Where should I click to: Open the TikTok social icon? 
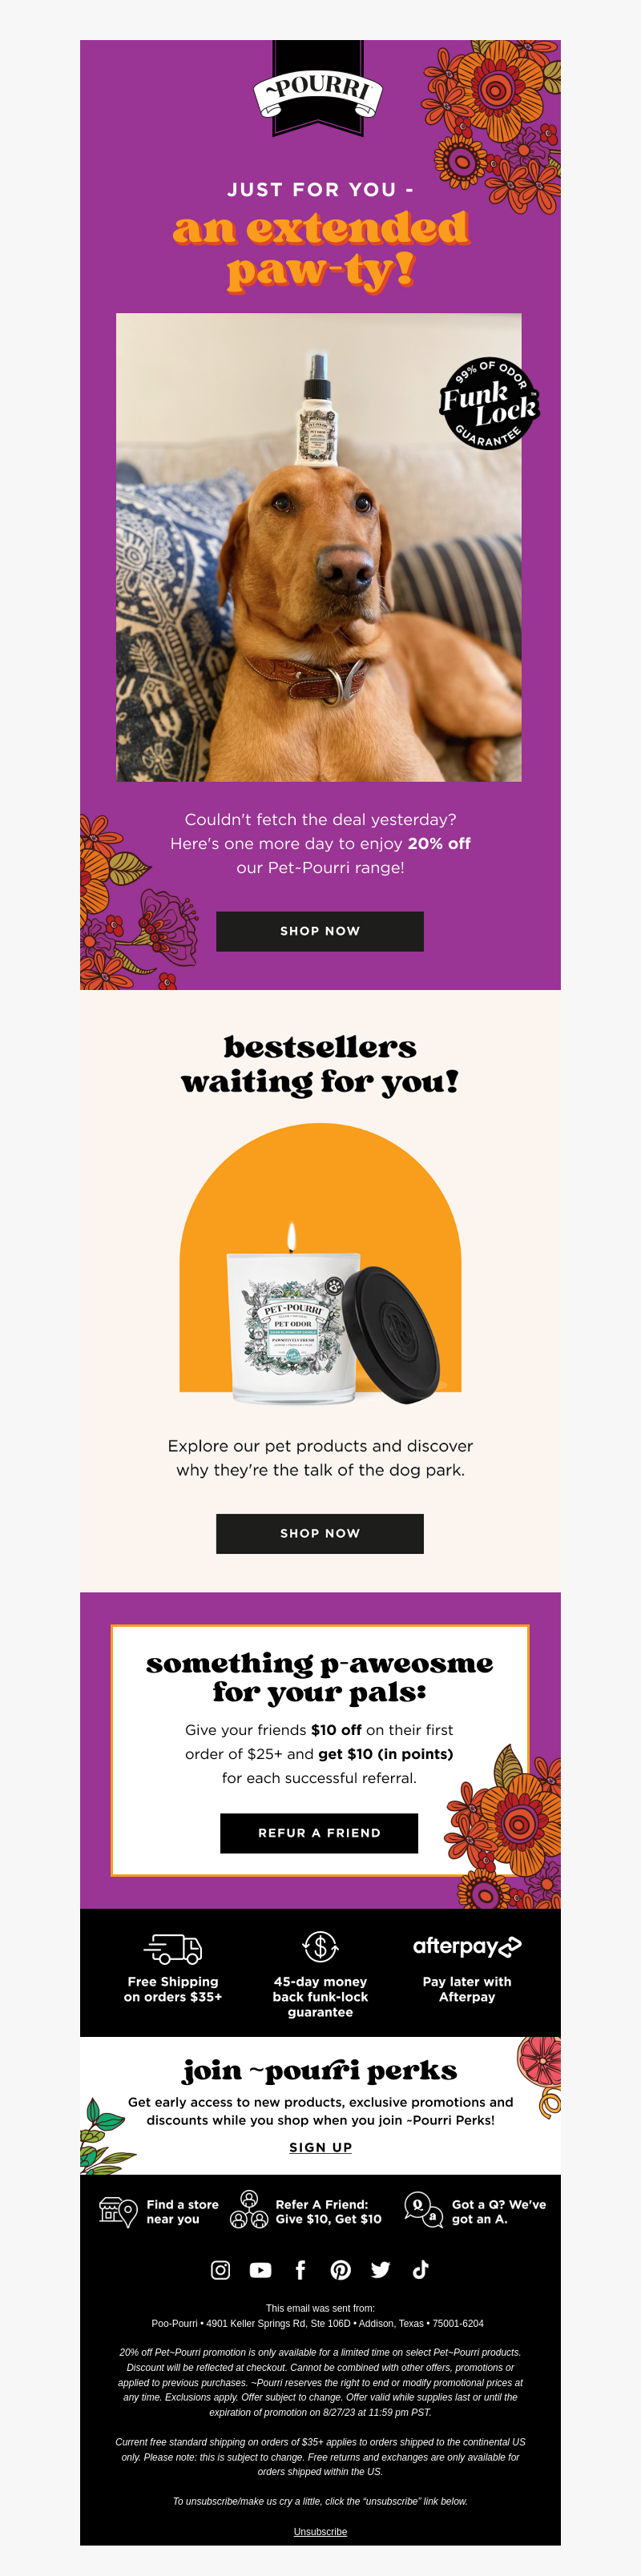420,2270
